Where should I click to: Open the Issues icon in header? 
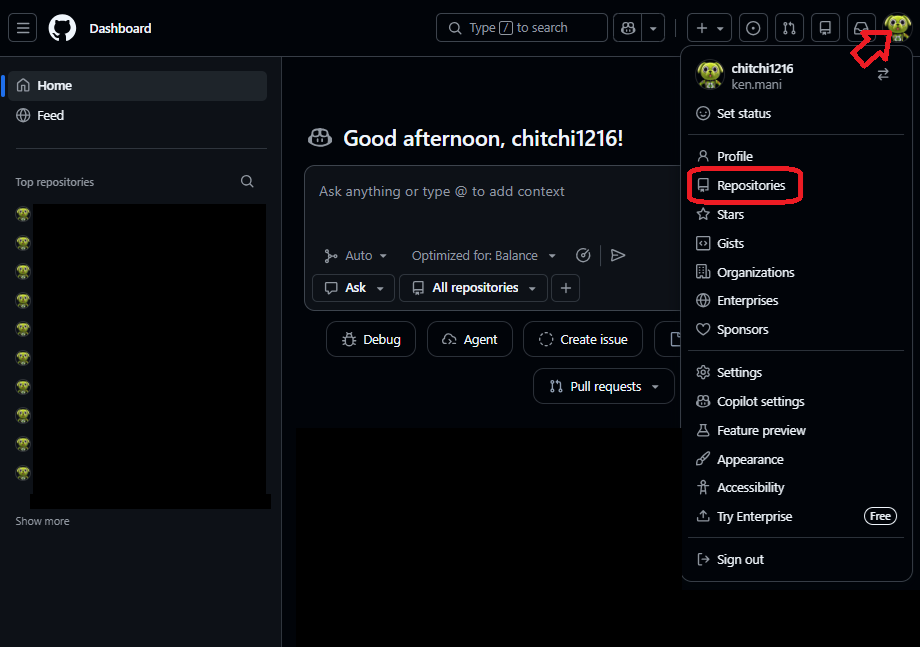(753, 28)
